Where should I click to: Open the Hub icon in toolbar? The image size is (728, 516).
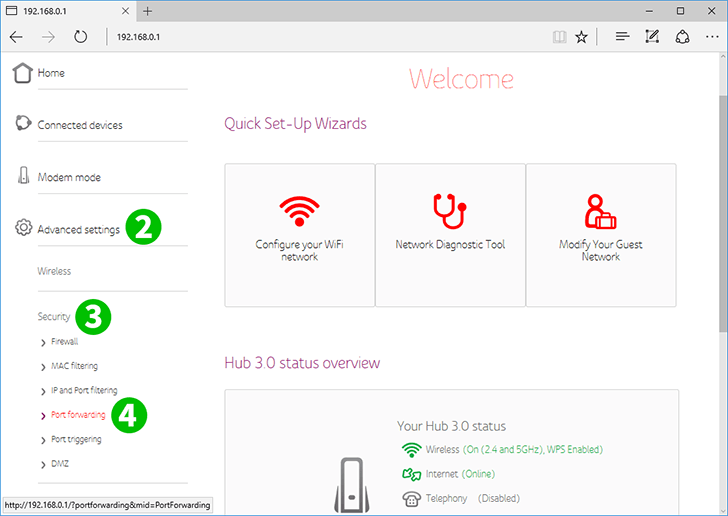(x=622, y=36)
